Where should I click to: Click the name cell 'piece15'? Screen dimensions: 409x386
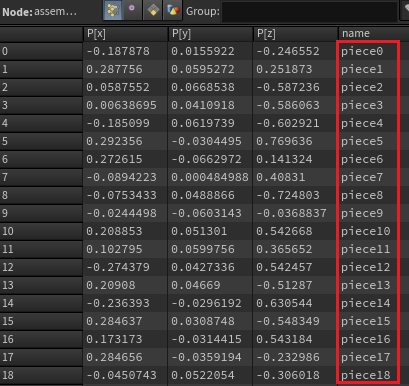pyautogui.click(x=366, y=321)
